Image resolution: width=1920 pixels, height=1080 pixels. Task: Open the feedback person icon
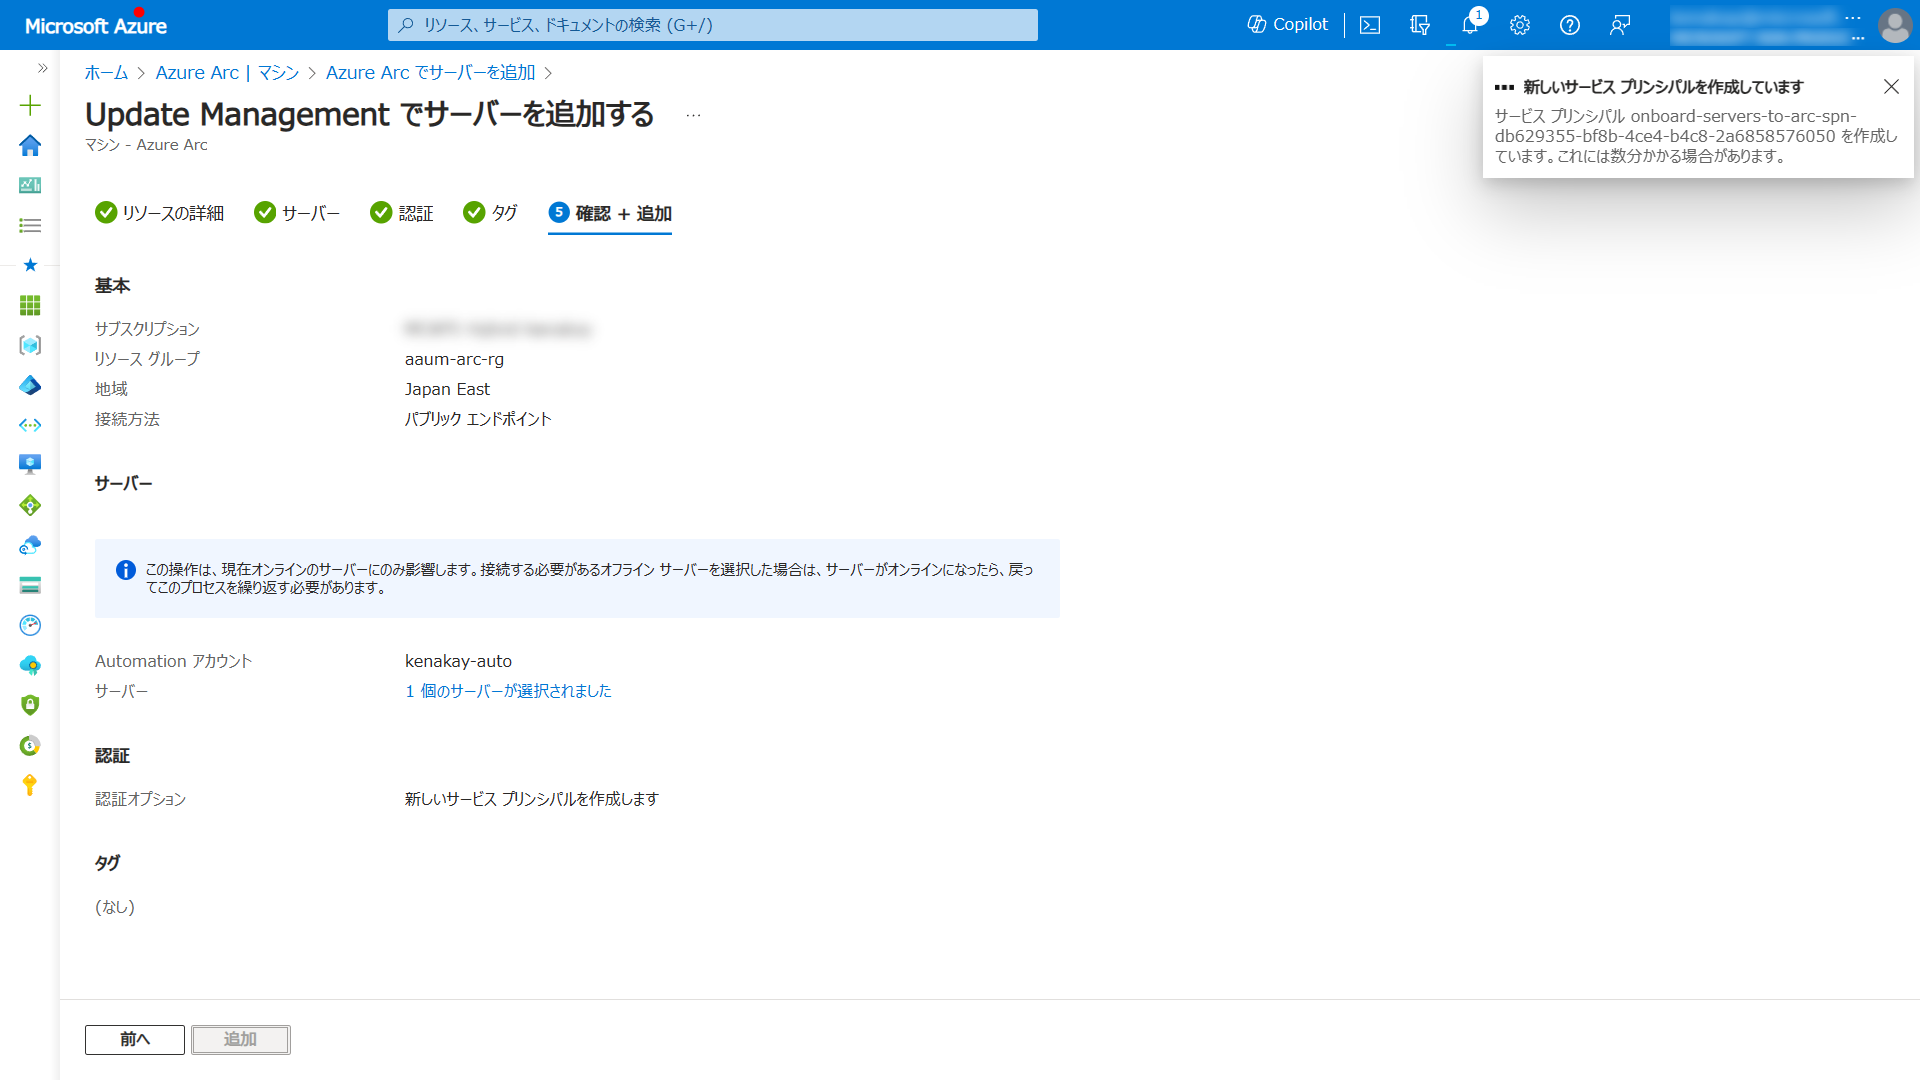coord(1620,25)
